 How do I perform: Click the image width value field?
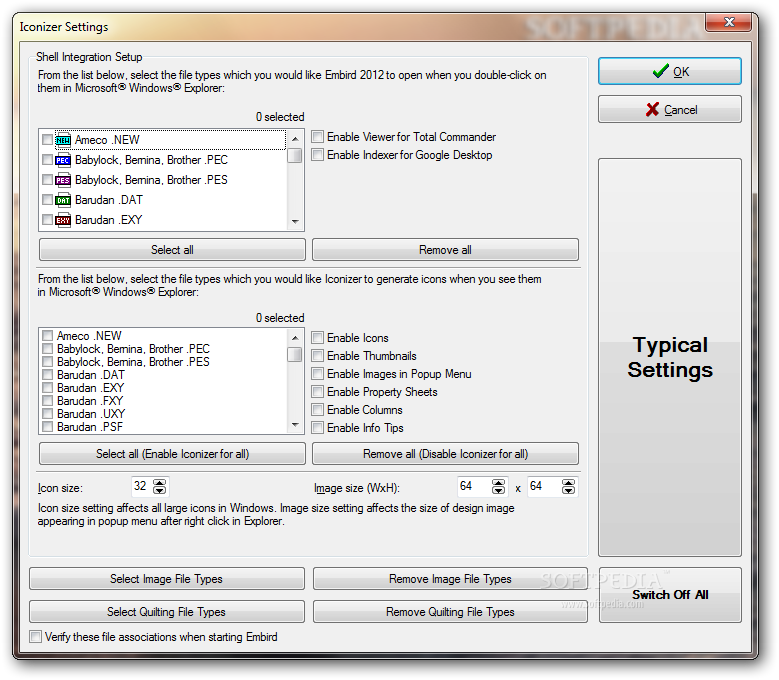[474, 486]
